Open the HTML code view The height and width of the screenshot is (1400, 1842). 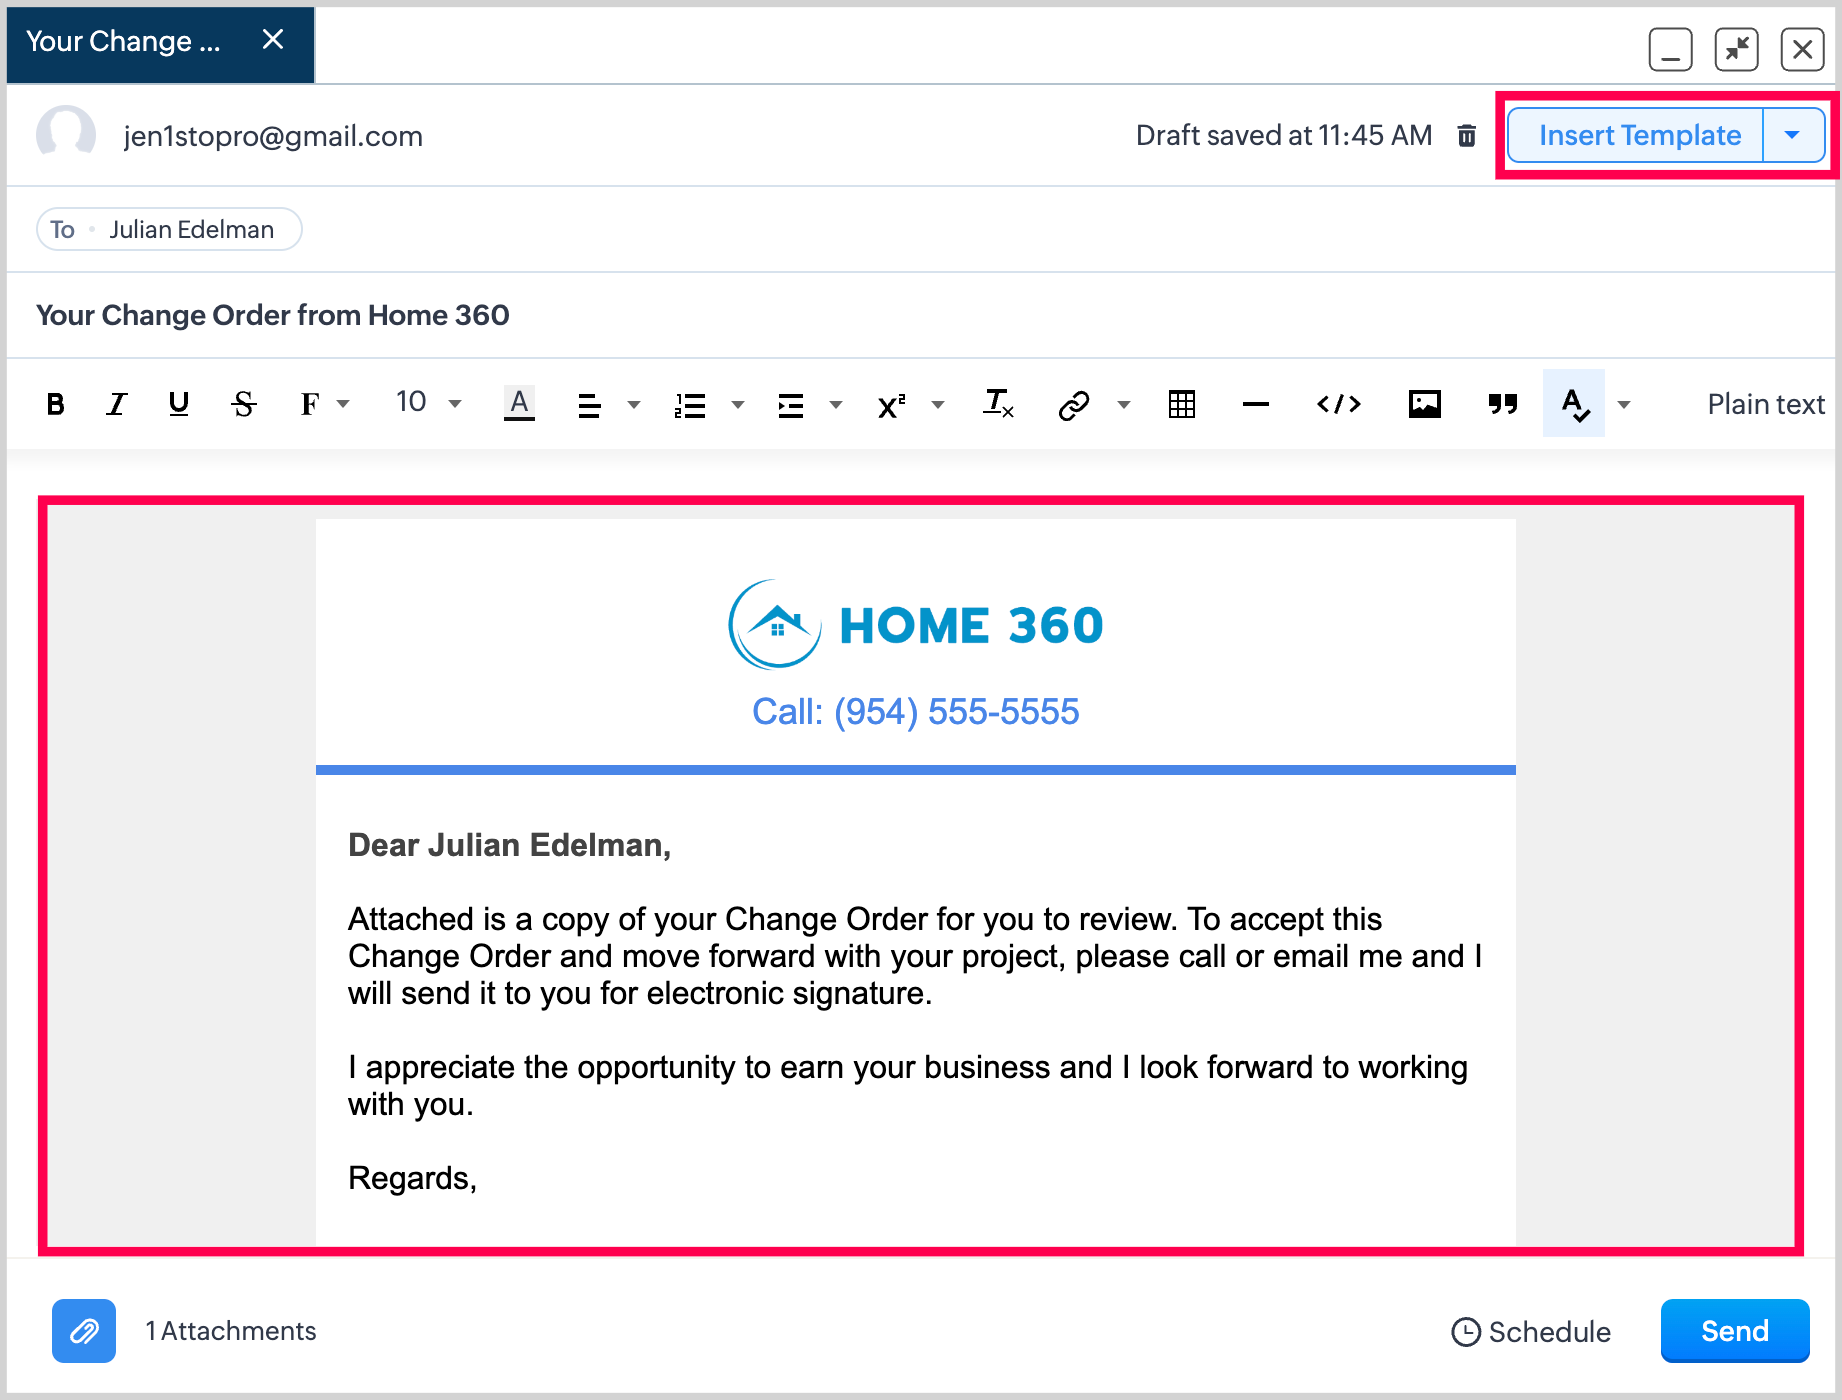tap(1338, 404)
